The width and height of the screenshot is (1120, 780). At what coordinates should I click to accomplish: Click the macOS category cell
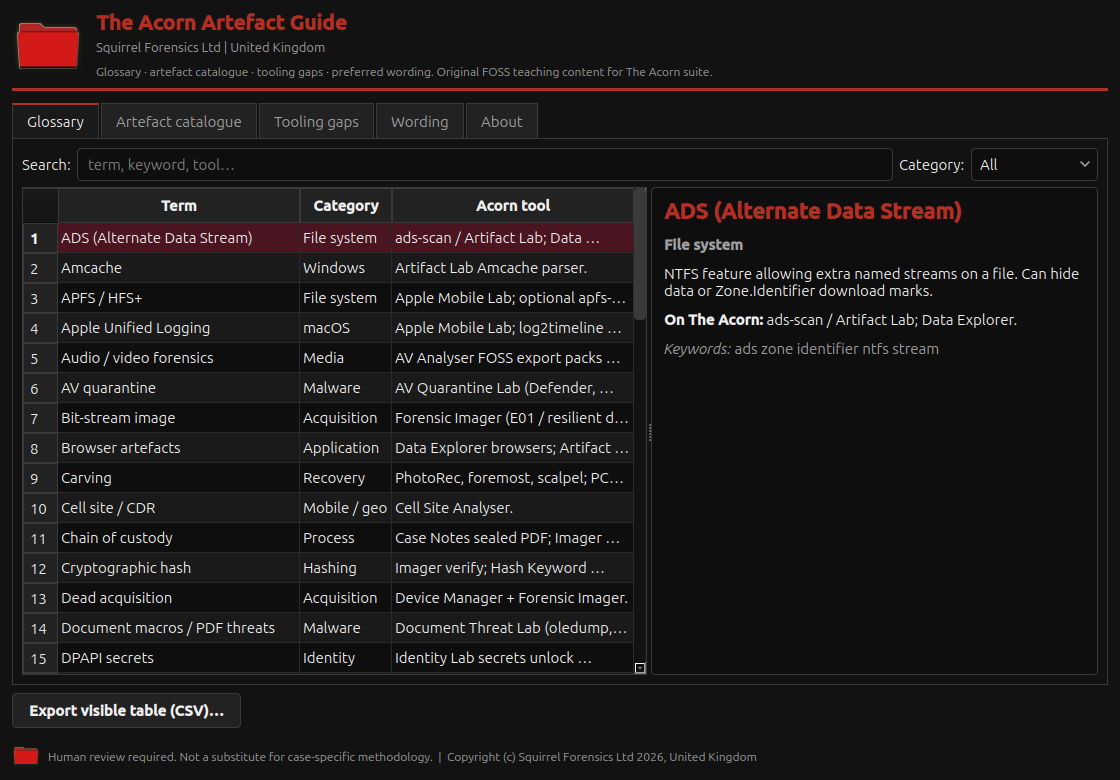(x=346, y=328)
